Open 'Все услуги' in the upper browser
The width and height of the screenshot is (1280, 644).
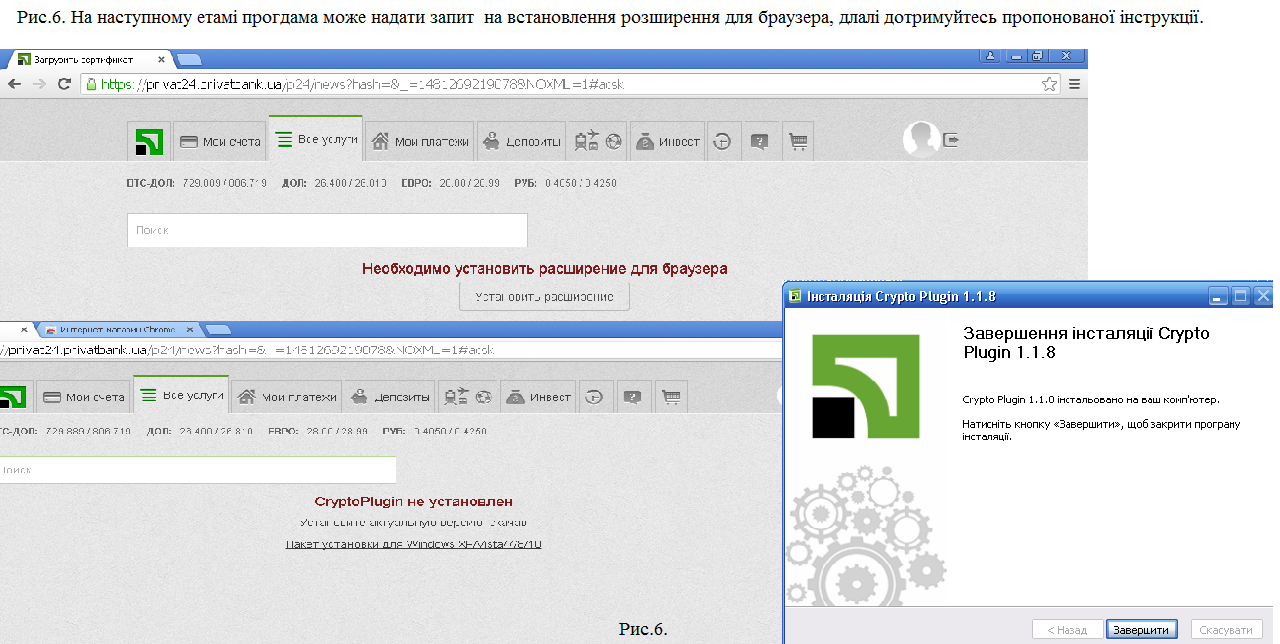click(316, 139)
